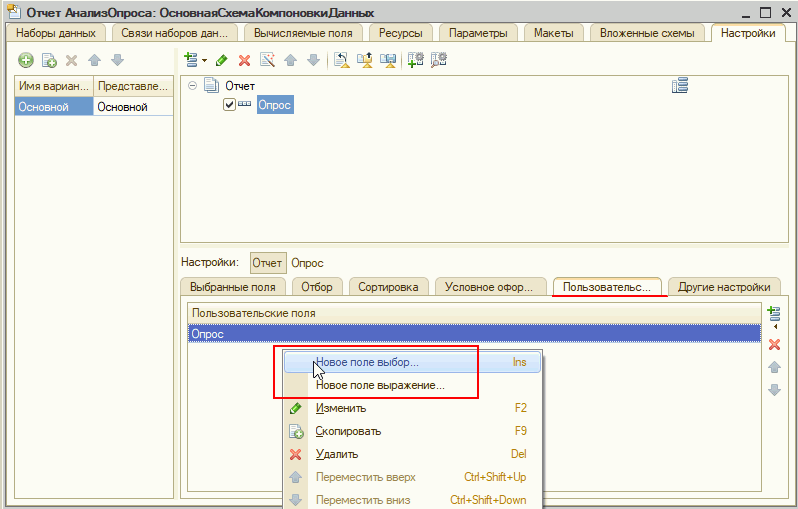Open the Отбор tab
Image resolution: width=798 pixels, height=509 pixels.
click(317, 287)
